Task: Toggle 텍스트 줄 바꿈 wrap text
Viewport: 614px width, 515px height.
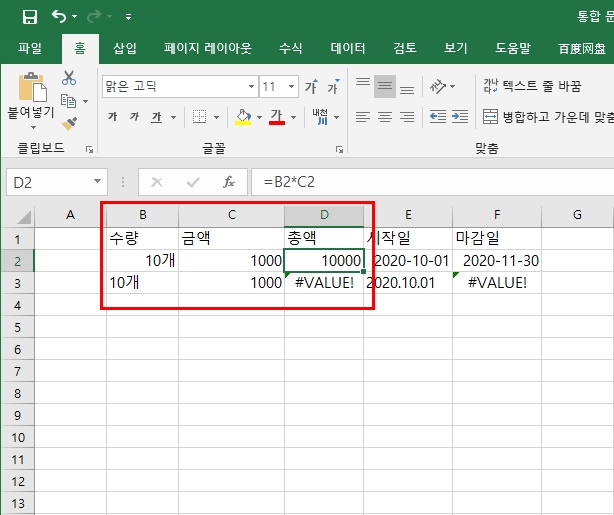Action: (532, 86)
